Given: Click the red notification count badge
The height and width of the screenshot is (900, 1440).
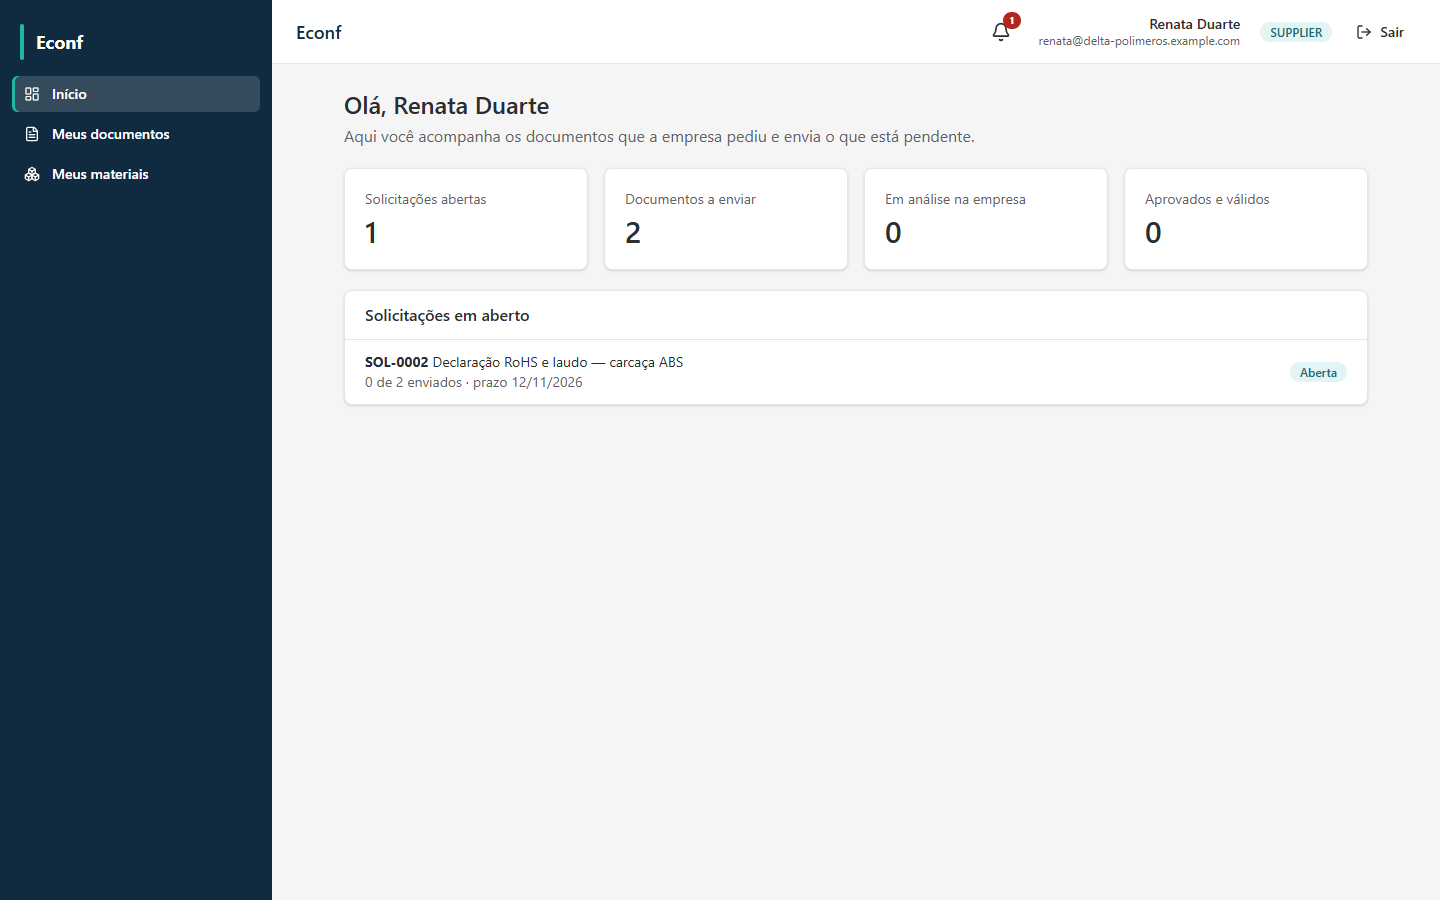Looking at the screenshot, I should point(1012,20).
